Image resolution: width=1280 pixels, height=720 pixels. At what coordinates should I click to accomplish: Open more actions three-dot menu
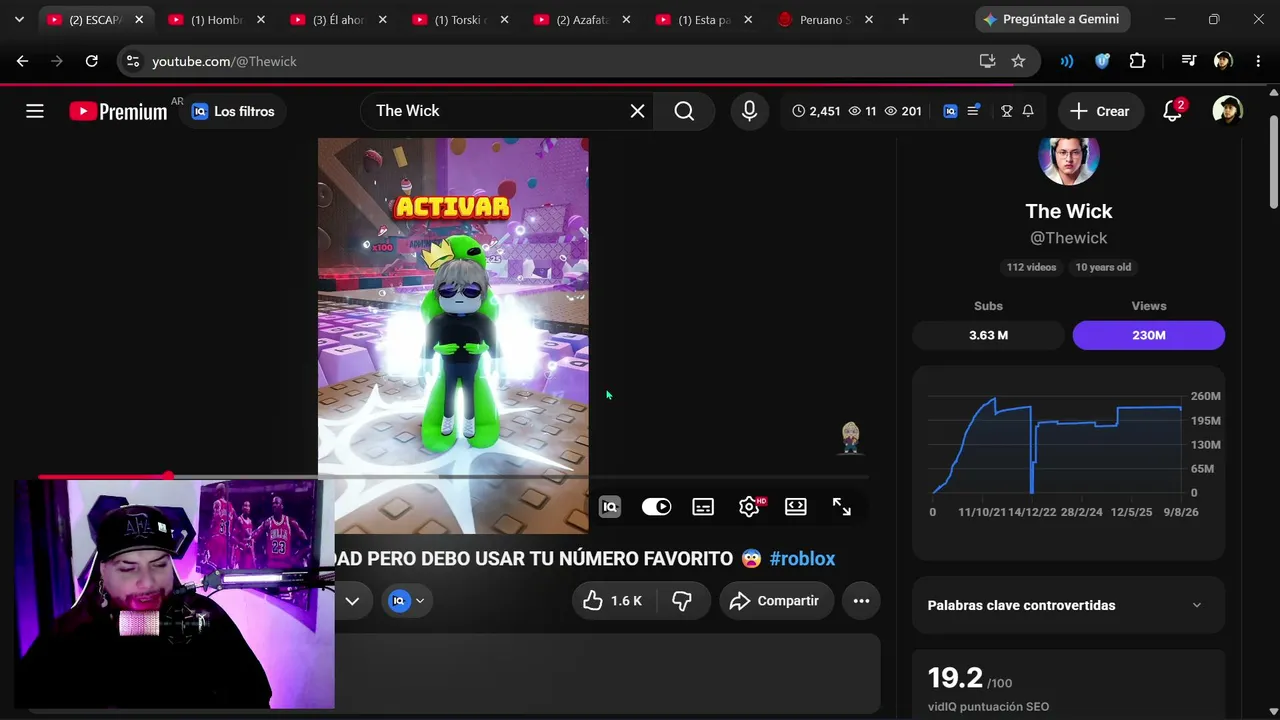click(861, 601)
